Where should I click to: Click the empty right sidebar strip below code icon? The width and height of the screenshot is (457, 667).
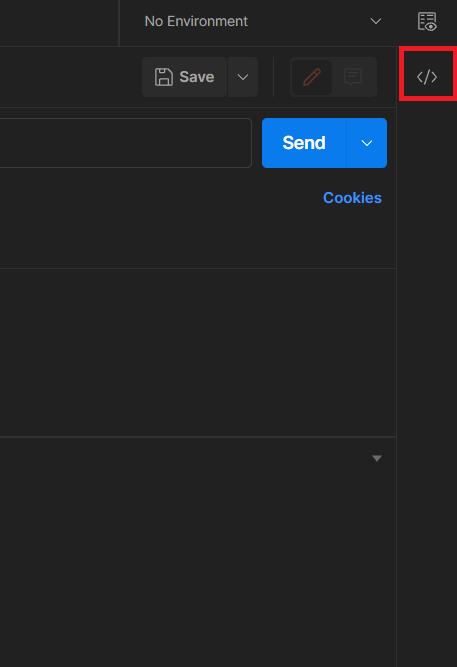pyautogui.click(x=427, y=383)
